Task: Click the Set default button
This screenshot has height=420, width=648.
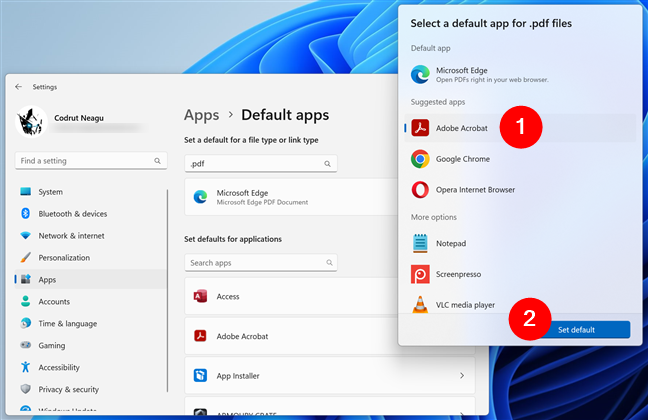Action: [x=576, y=329]
